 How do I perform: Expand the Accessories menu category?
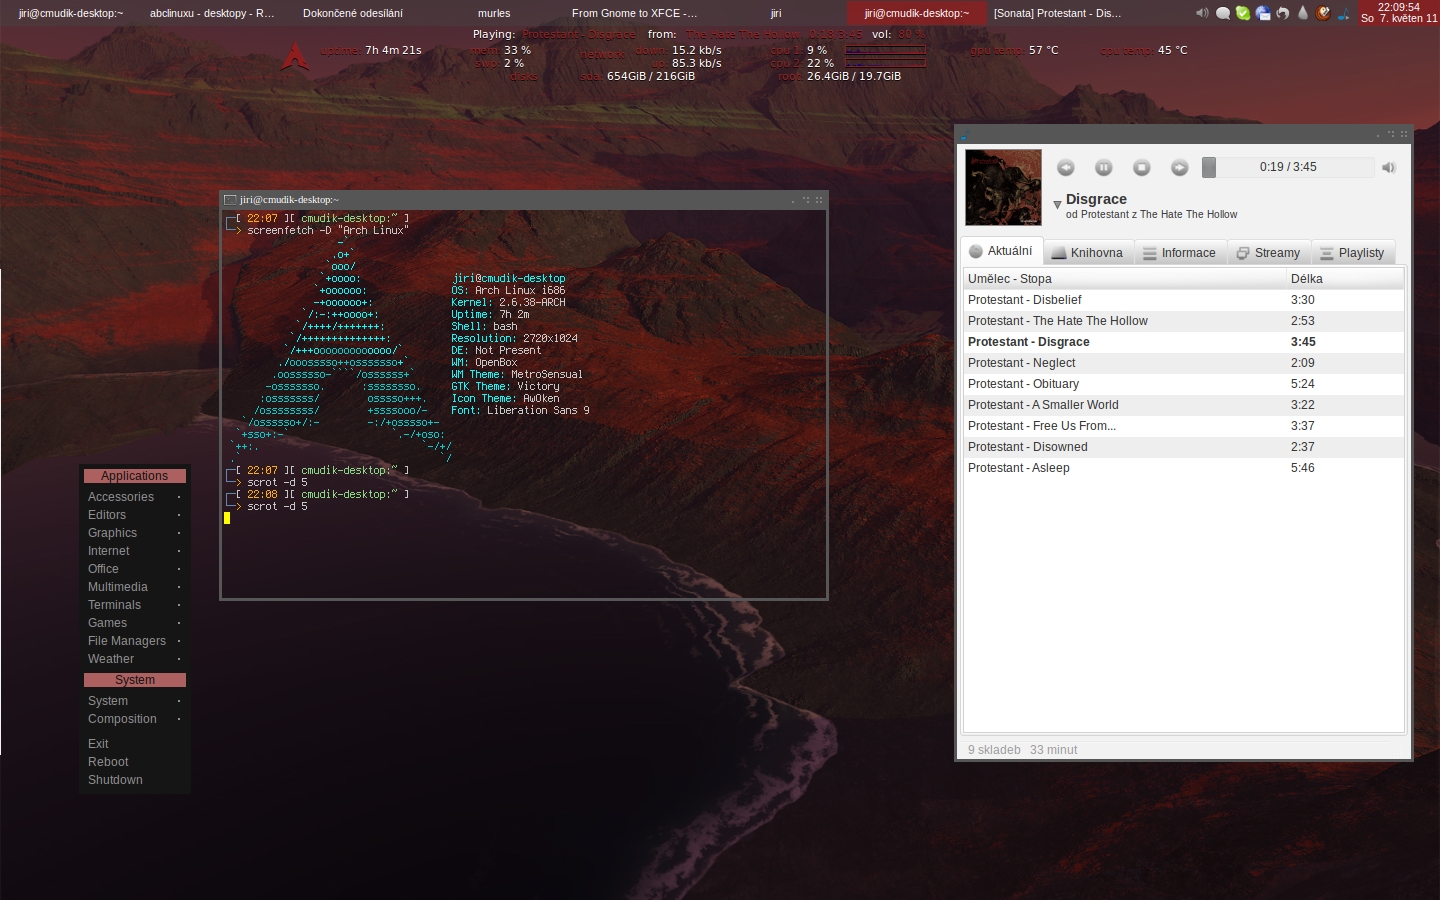pyautogui.click(x=134, y=497)
